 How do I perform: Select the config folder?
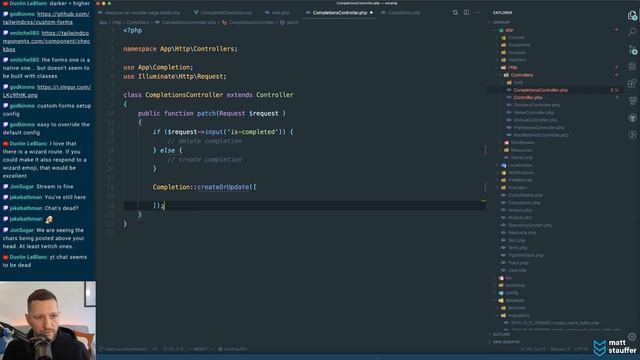(x=511, y=293)
